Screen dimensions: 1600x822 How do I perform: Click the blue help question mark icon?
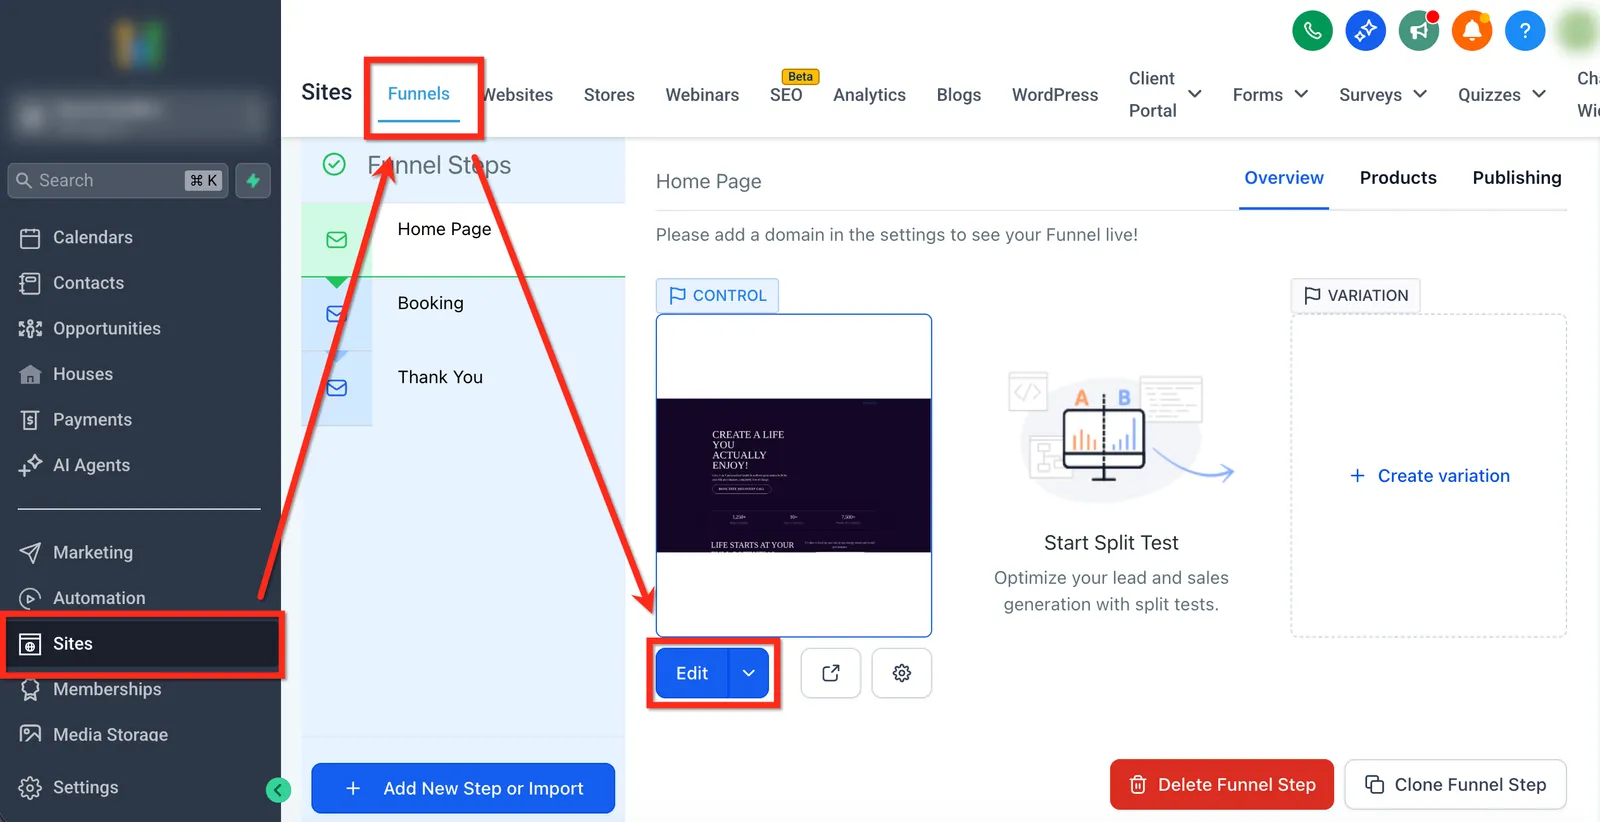coord(1524,31)
